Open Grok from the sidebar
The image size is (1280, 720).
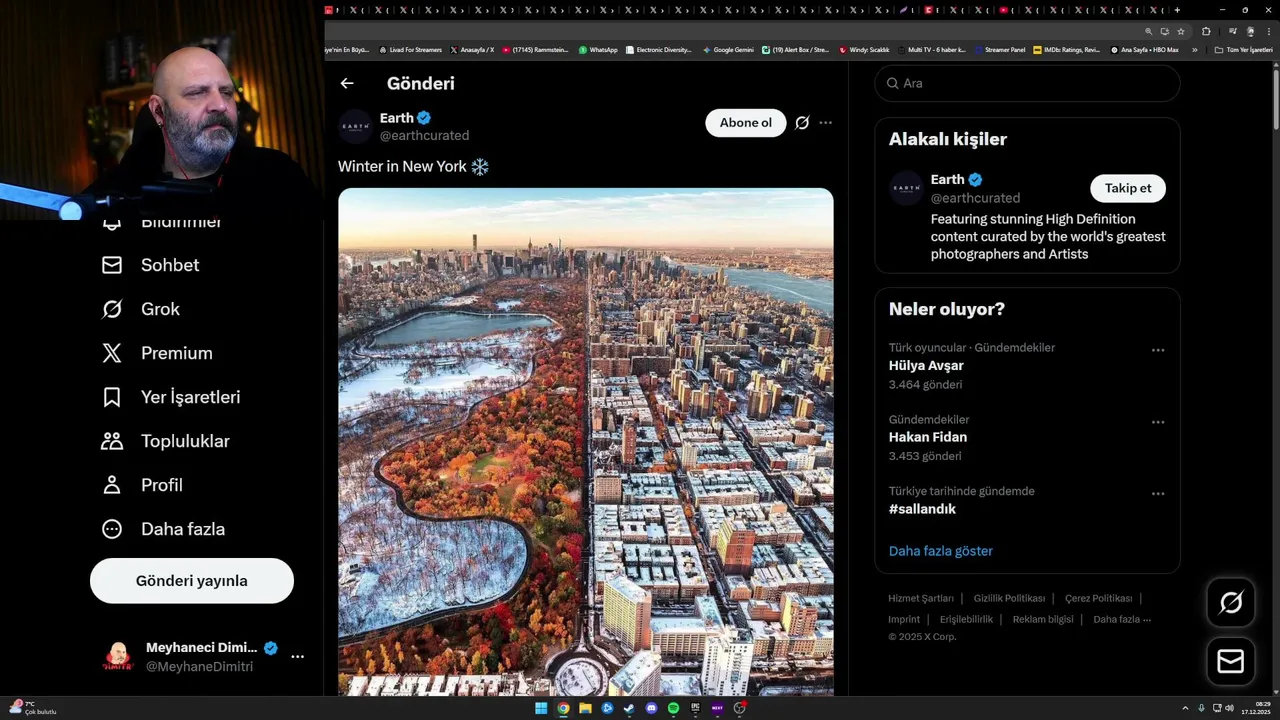click(141, 309)
